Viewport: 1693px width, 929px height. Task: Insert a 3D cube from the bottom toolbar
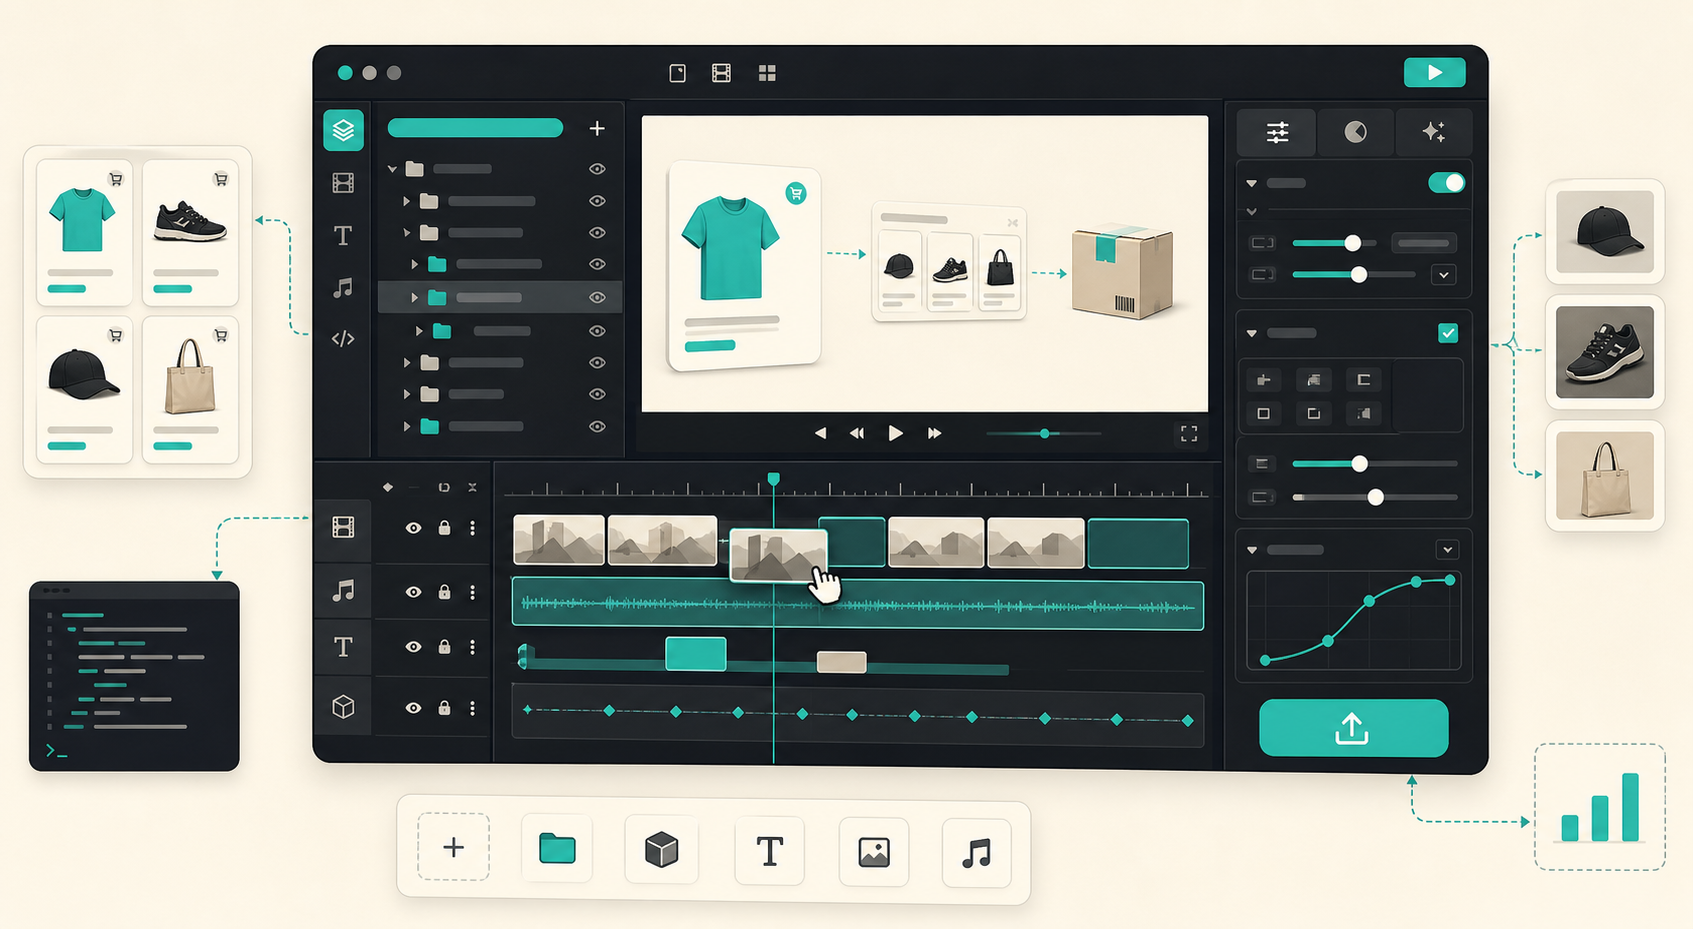pyautogui.click(x=661, y=850)
